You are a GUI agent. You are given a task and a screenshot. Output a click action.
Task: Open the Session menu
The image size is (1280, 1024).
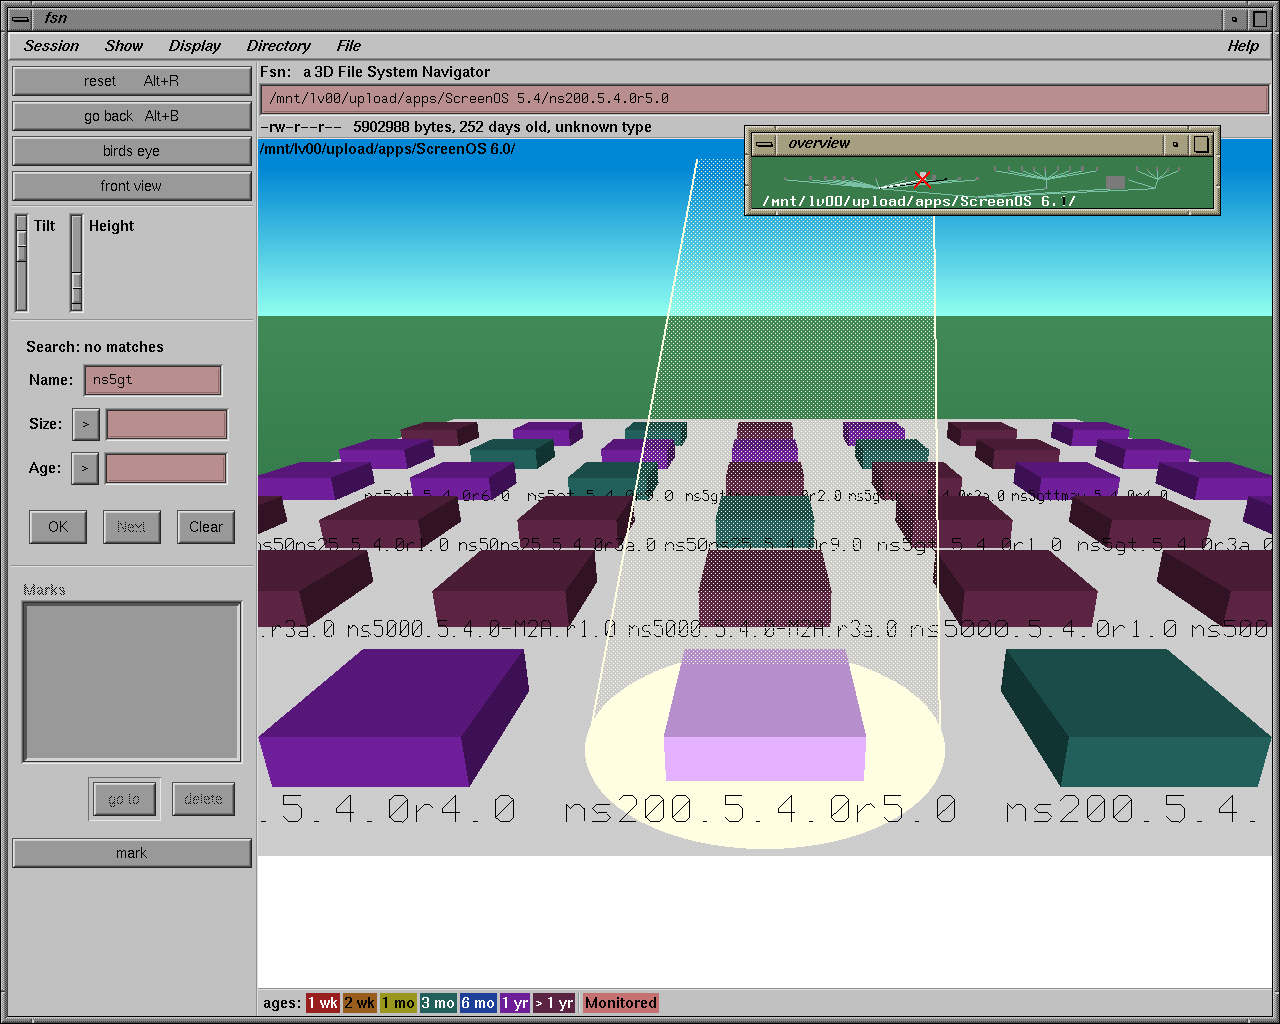(51, 46)
